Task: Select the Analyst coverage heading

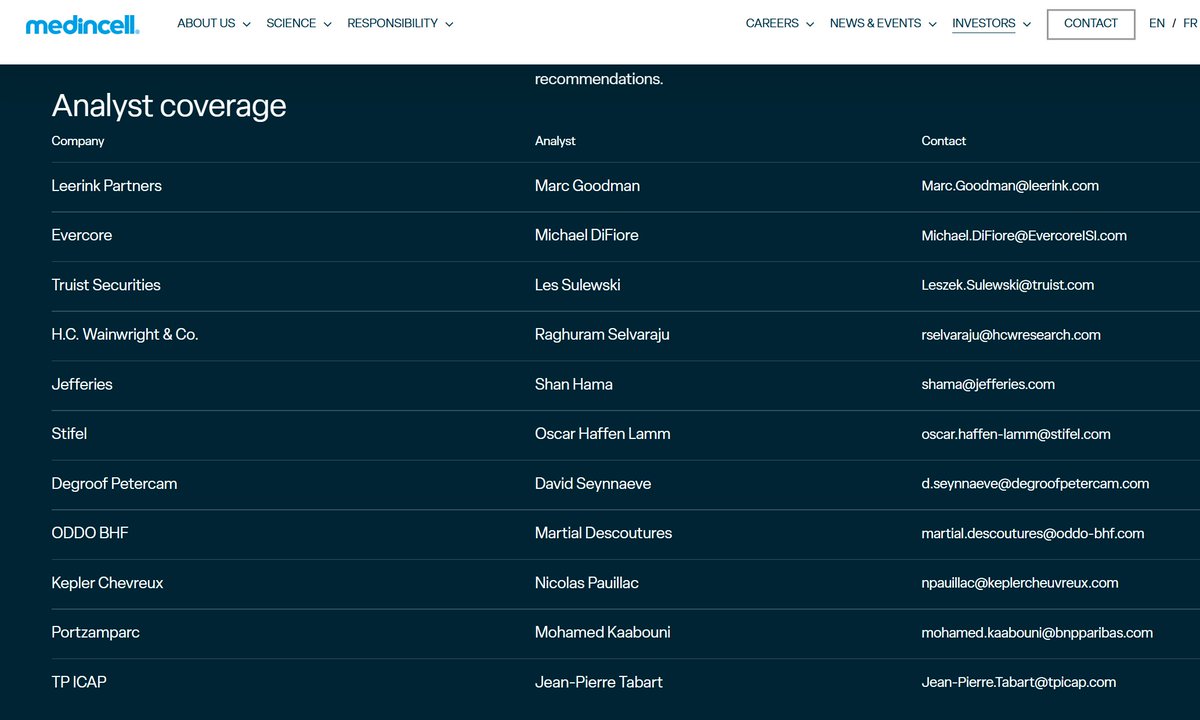Action: (169, 106)
